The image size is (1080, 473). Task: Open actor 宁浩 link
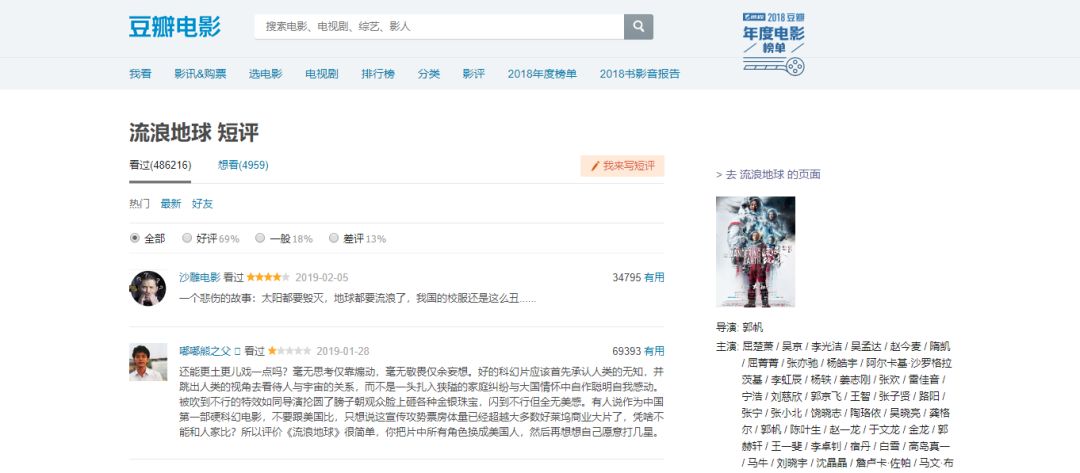753,397
